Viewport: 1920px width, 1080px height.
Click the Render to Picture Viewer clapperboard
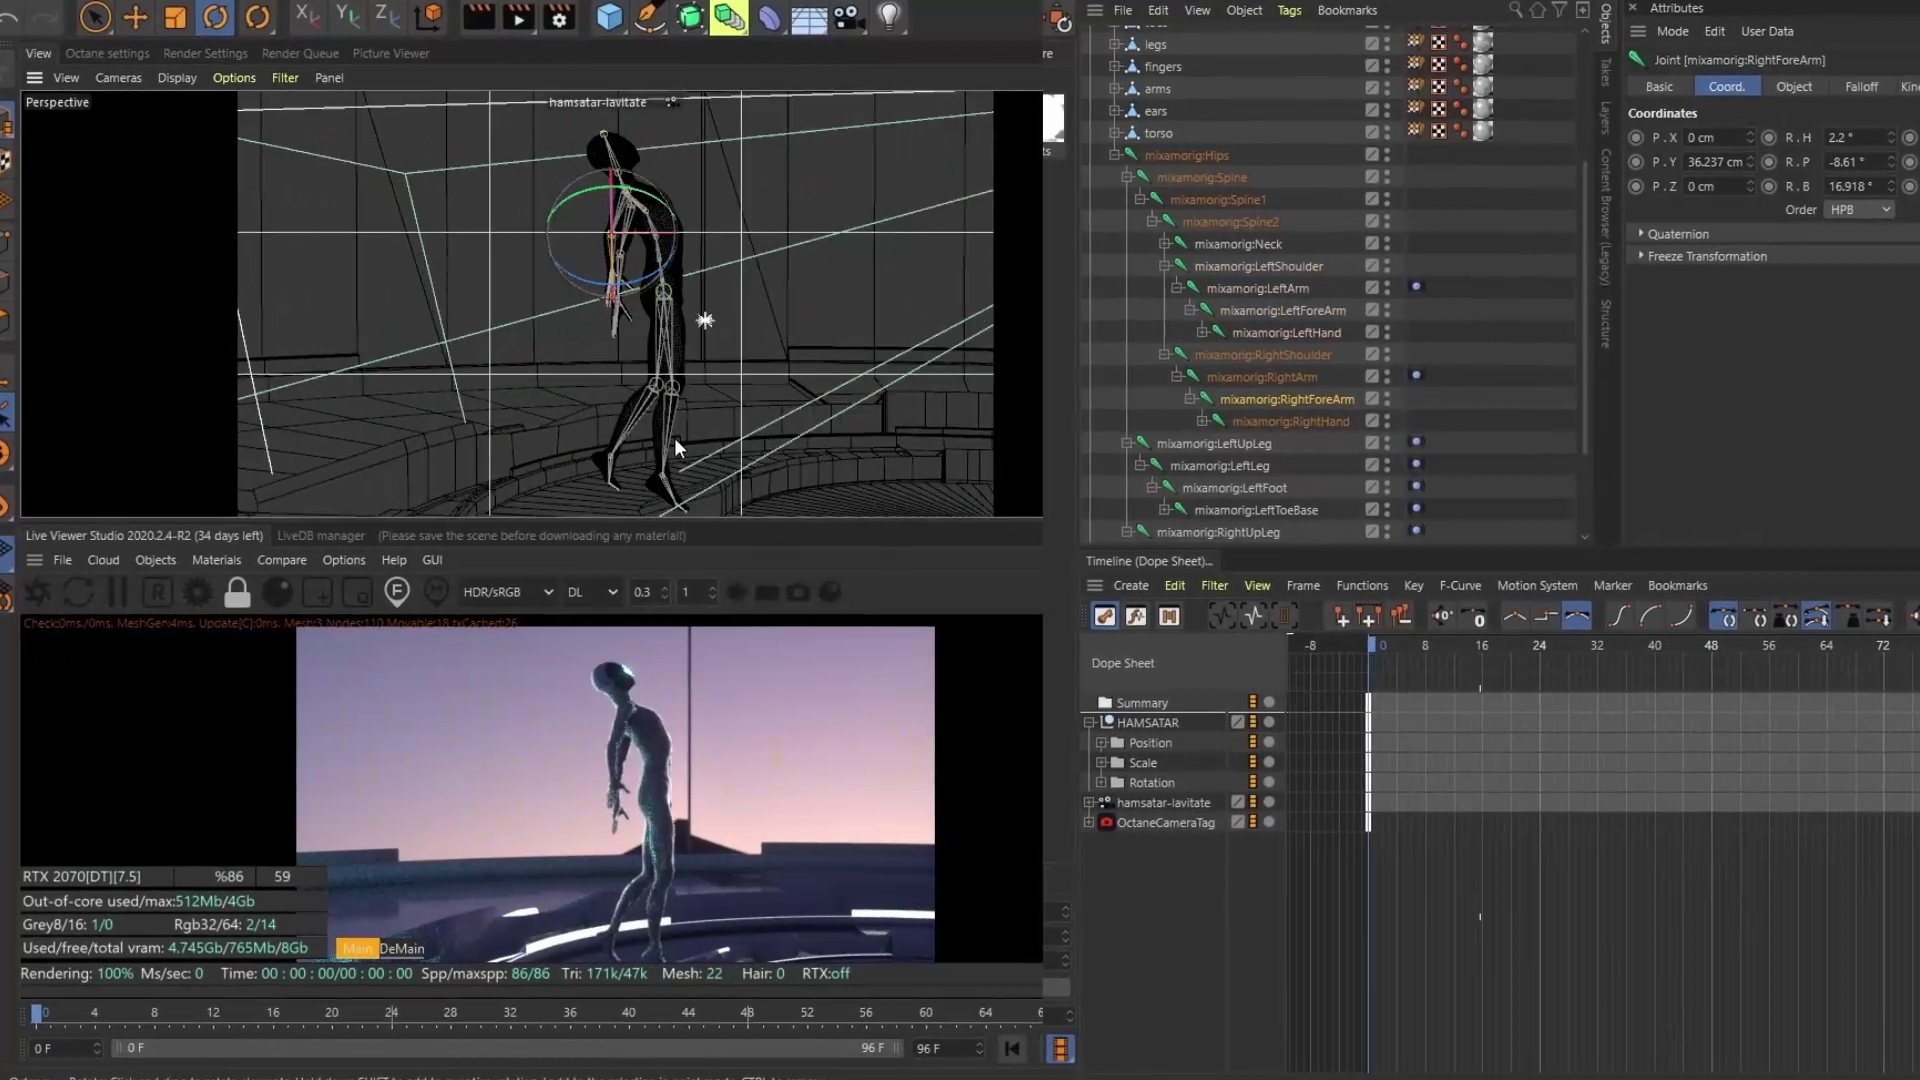(x=519, y=17)
